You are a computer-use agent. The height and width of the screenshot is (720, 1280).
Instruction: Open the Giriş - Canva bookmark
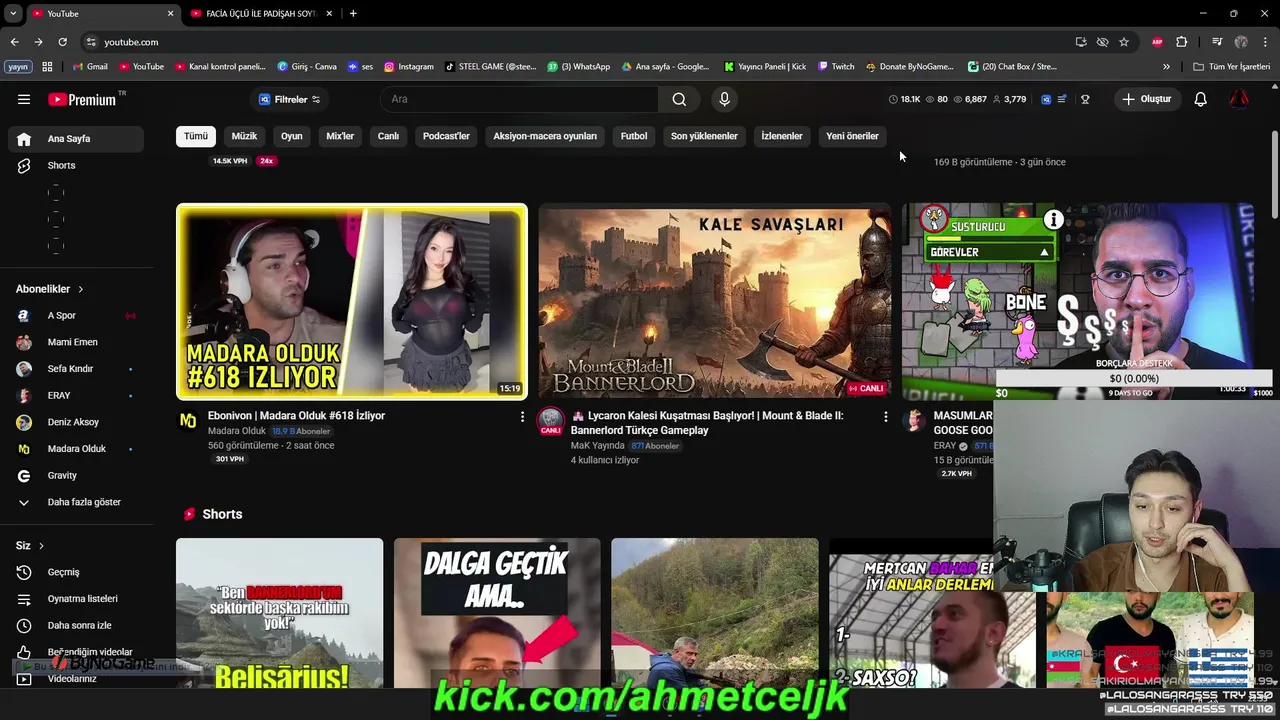307,67
